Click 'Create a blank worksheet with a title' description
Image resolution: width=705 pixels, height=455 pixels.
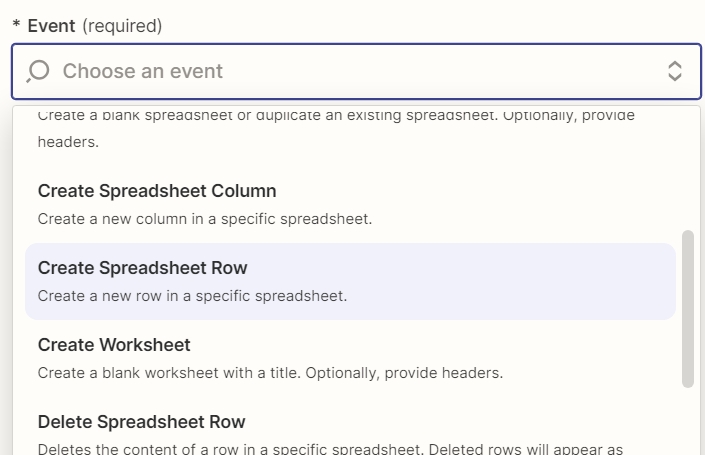pos(270,373)
